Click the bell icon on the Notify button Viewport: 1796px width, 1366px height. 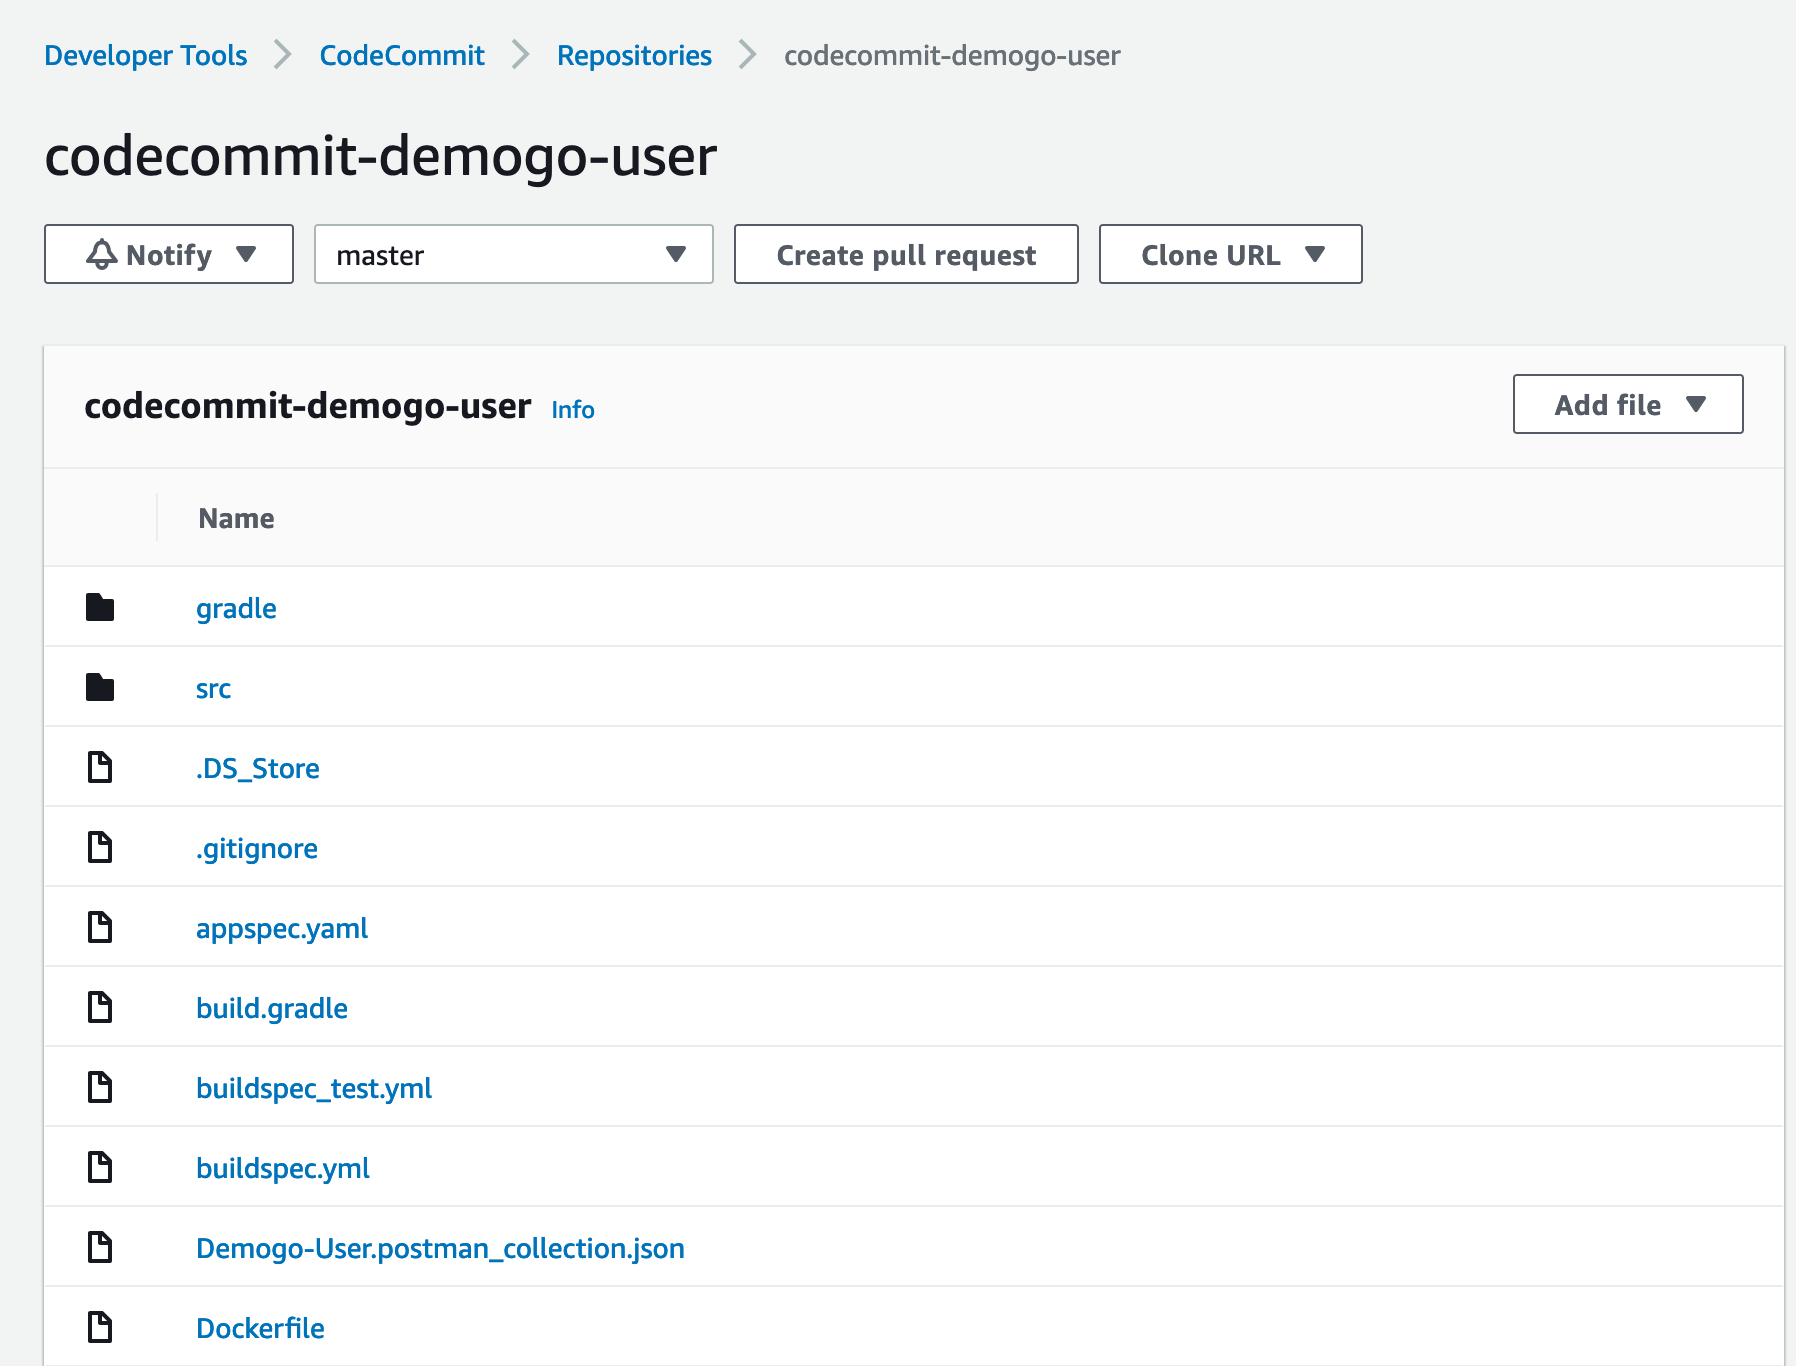(102, 254)
